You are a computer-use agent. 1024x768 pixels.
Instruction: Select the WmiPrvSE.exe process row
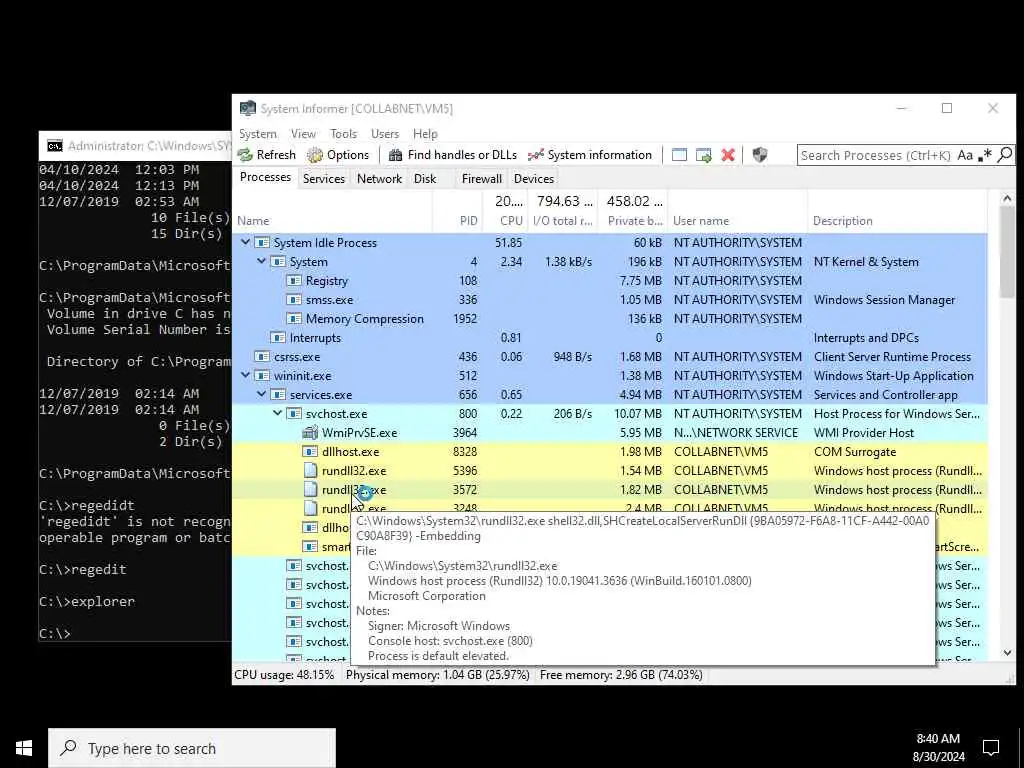coord(610,432)
